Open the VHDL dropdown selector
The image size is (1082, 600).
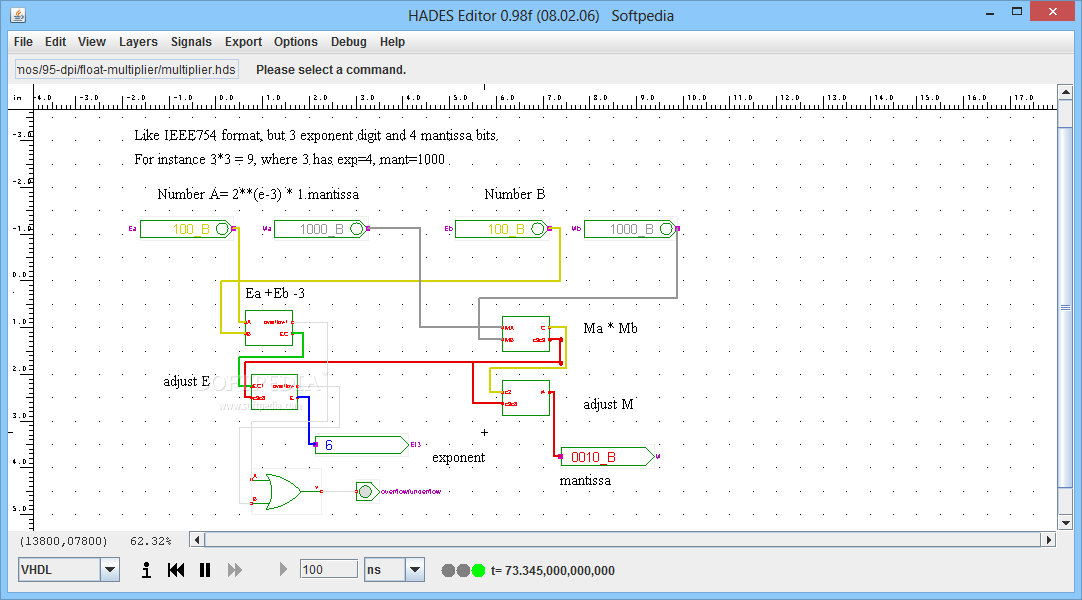coord(110,570)
